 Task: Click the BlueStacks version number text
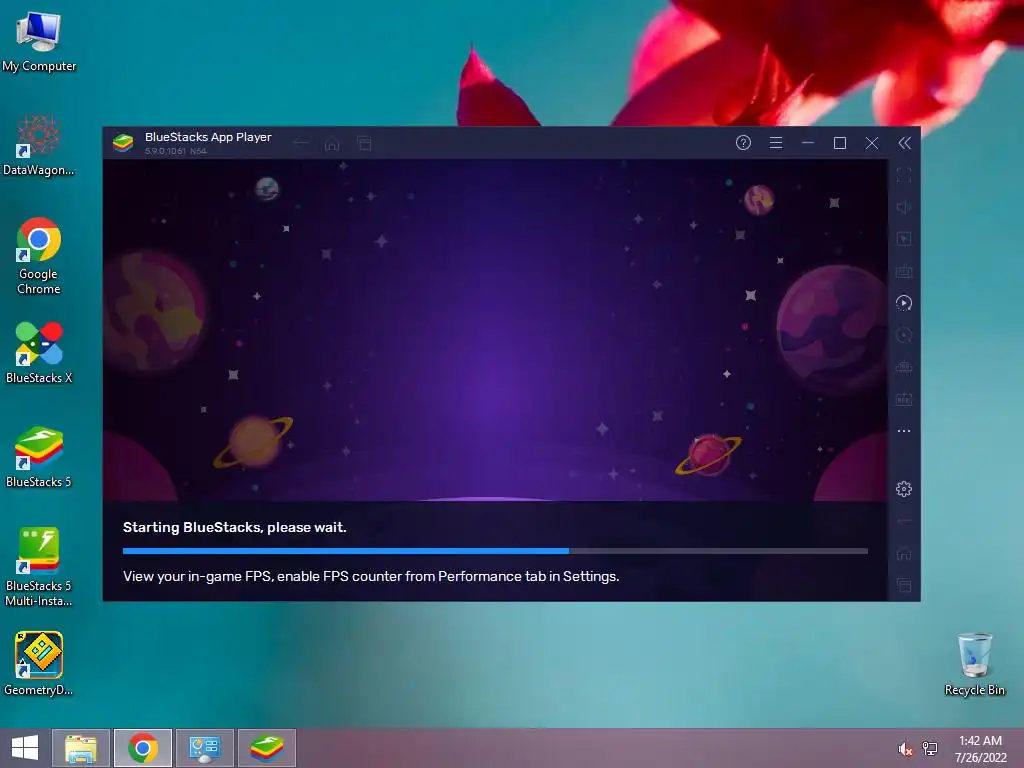click(x=176, y=151)
